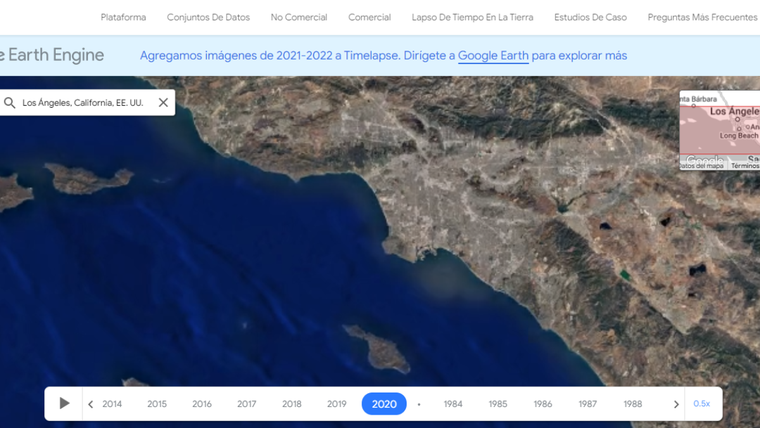
Task: Go to year 1984 on timeline
Action: (453, 404)
